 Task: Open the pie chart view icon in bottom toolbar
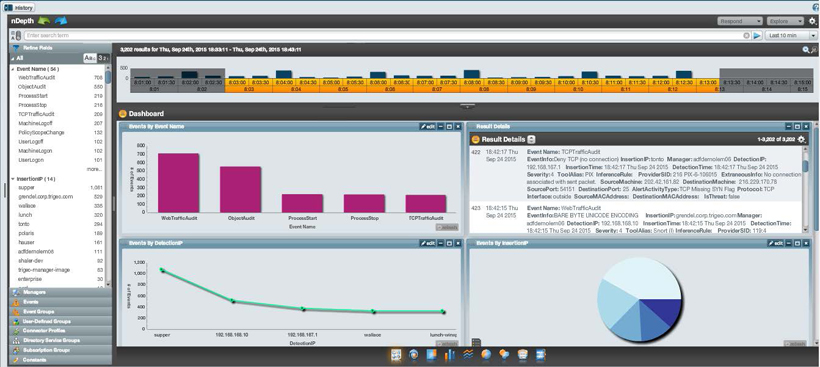(x=486, y=355)
